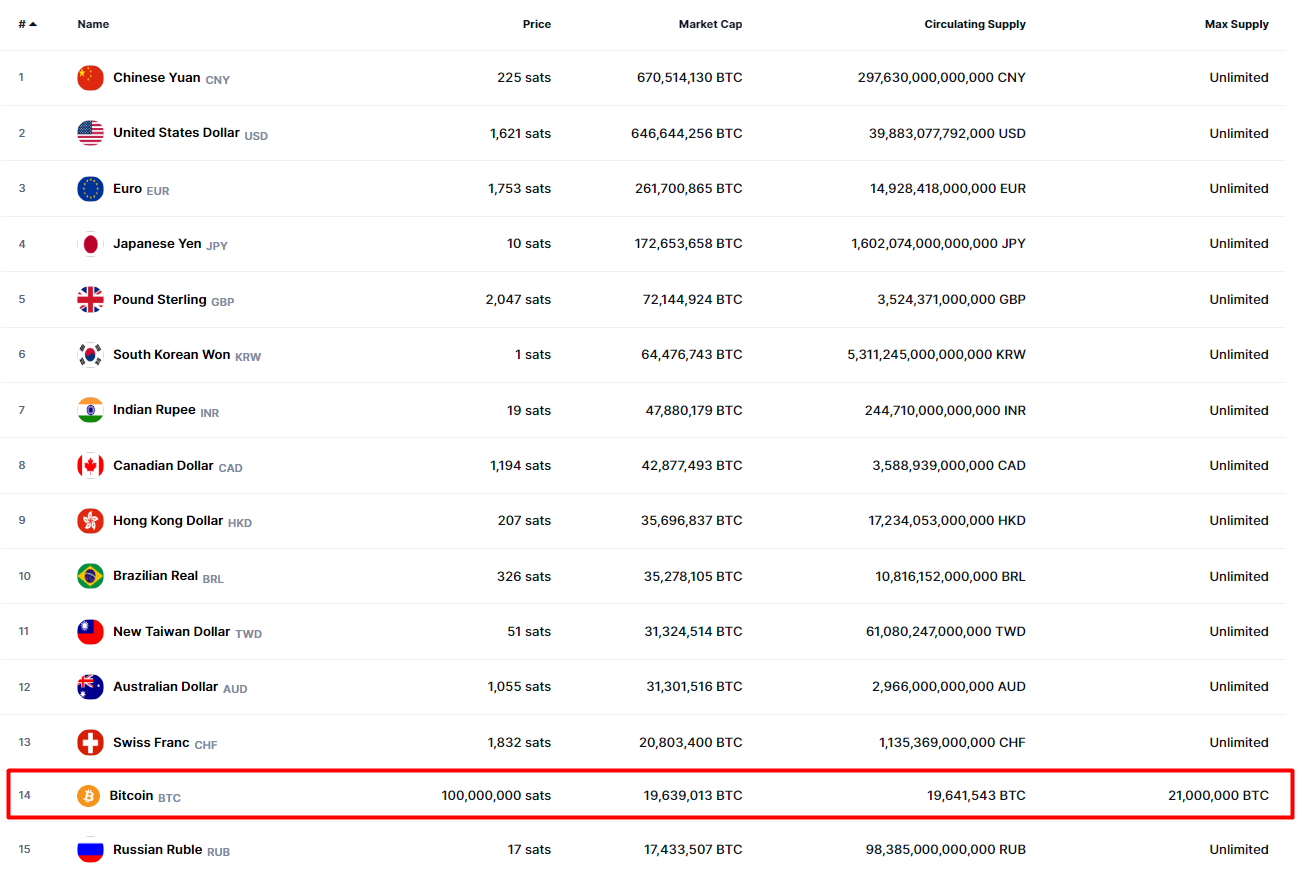
Task: Click the United States Dollar flag icon
Action: pos(90,133)
